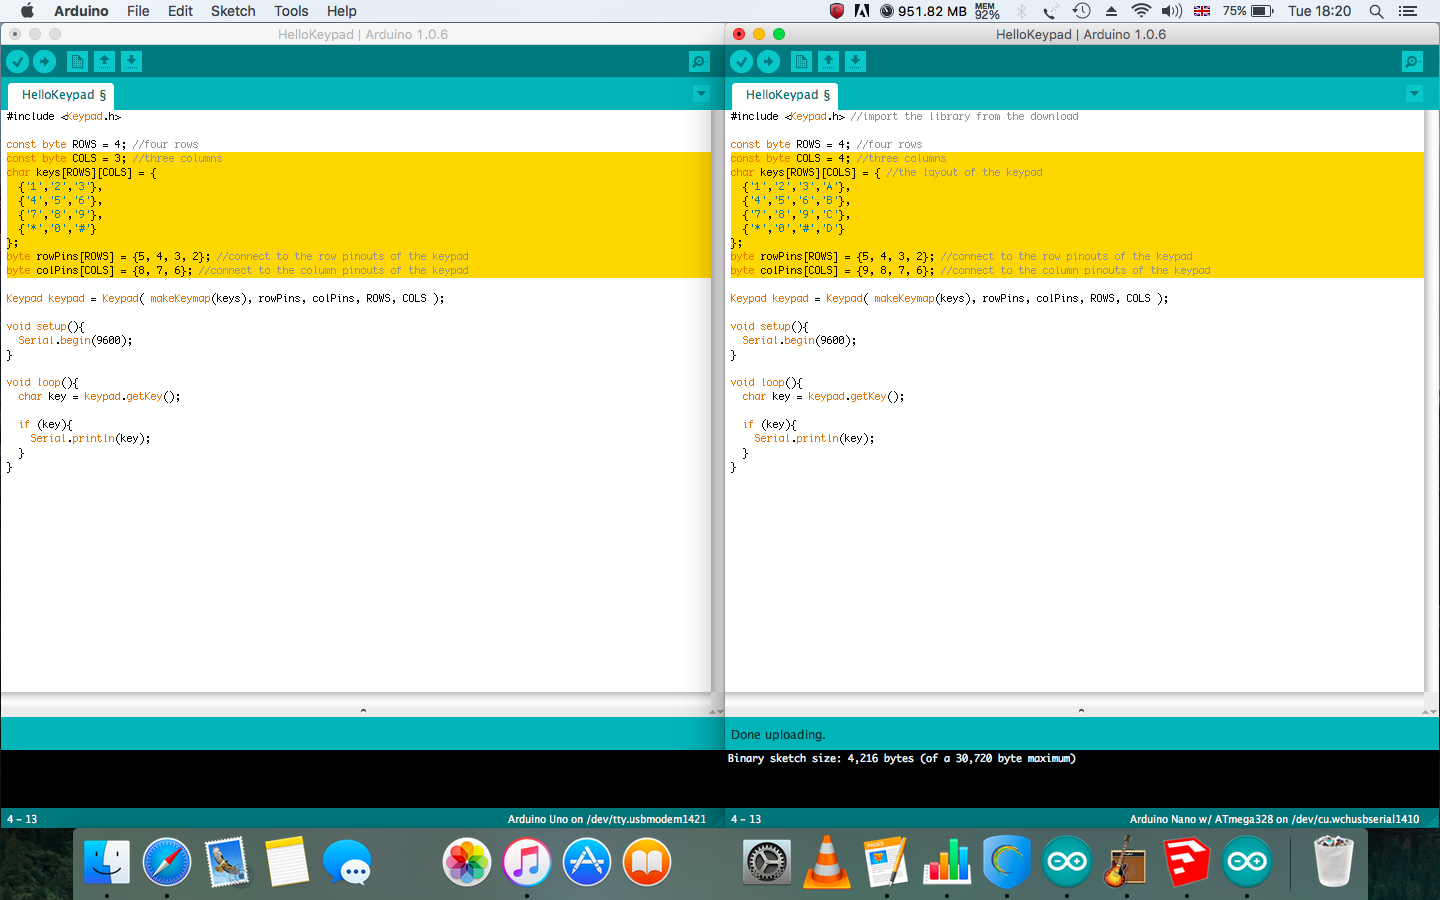The height and width of the screenshot is (900, 1440).
Task: Open App Store from the dock
Action: coord(587,862)
